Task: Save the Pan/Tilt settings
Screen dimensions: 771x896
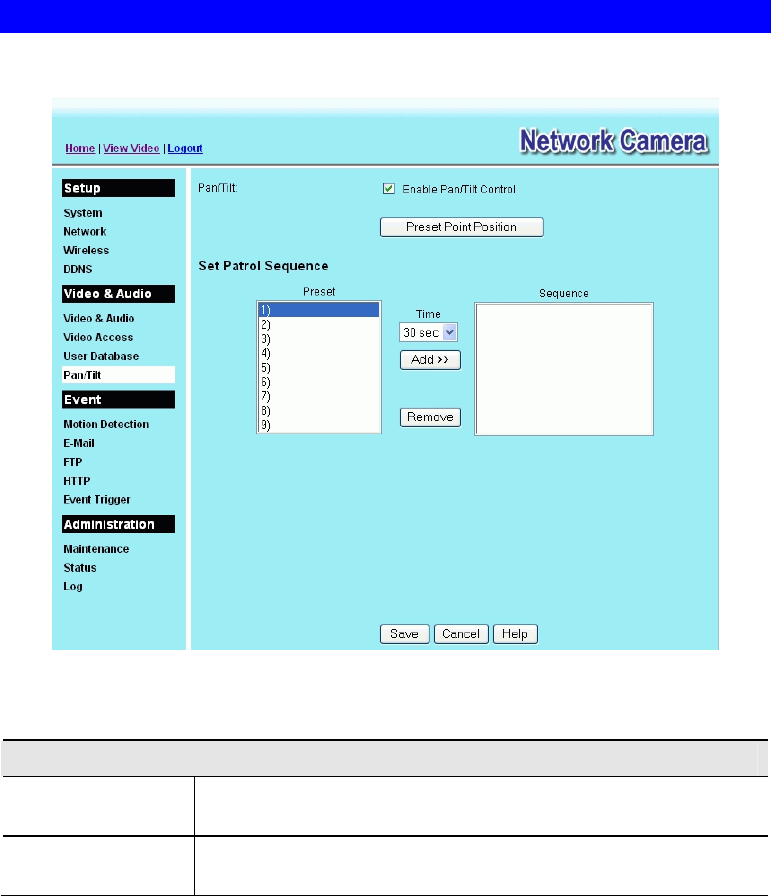Action: point(404,634)
